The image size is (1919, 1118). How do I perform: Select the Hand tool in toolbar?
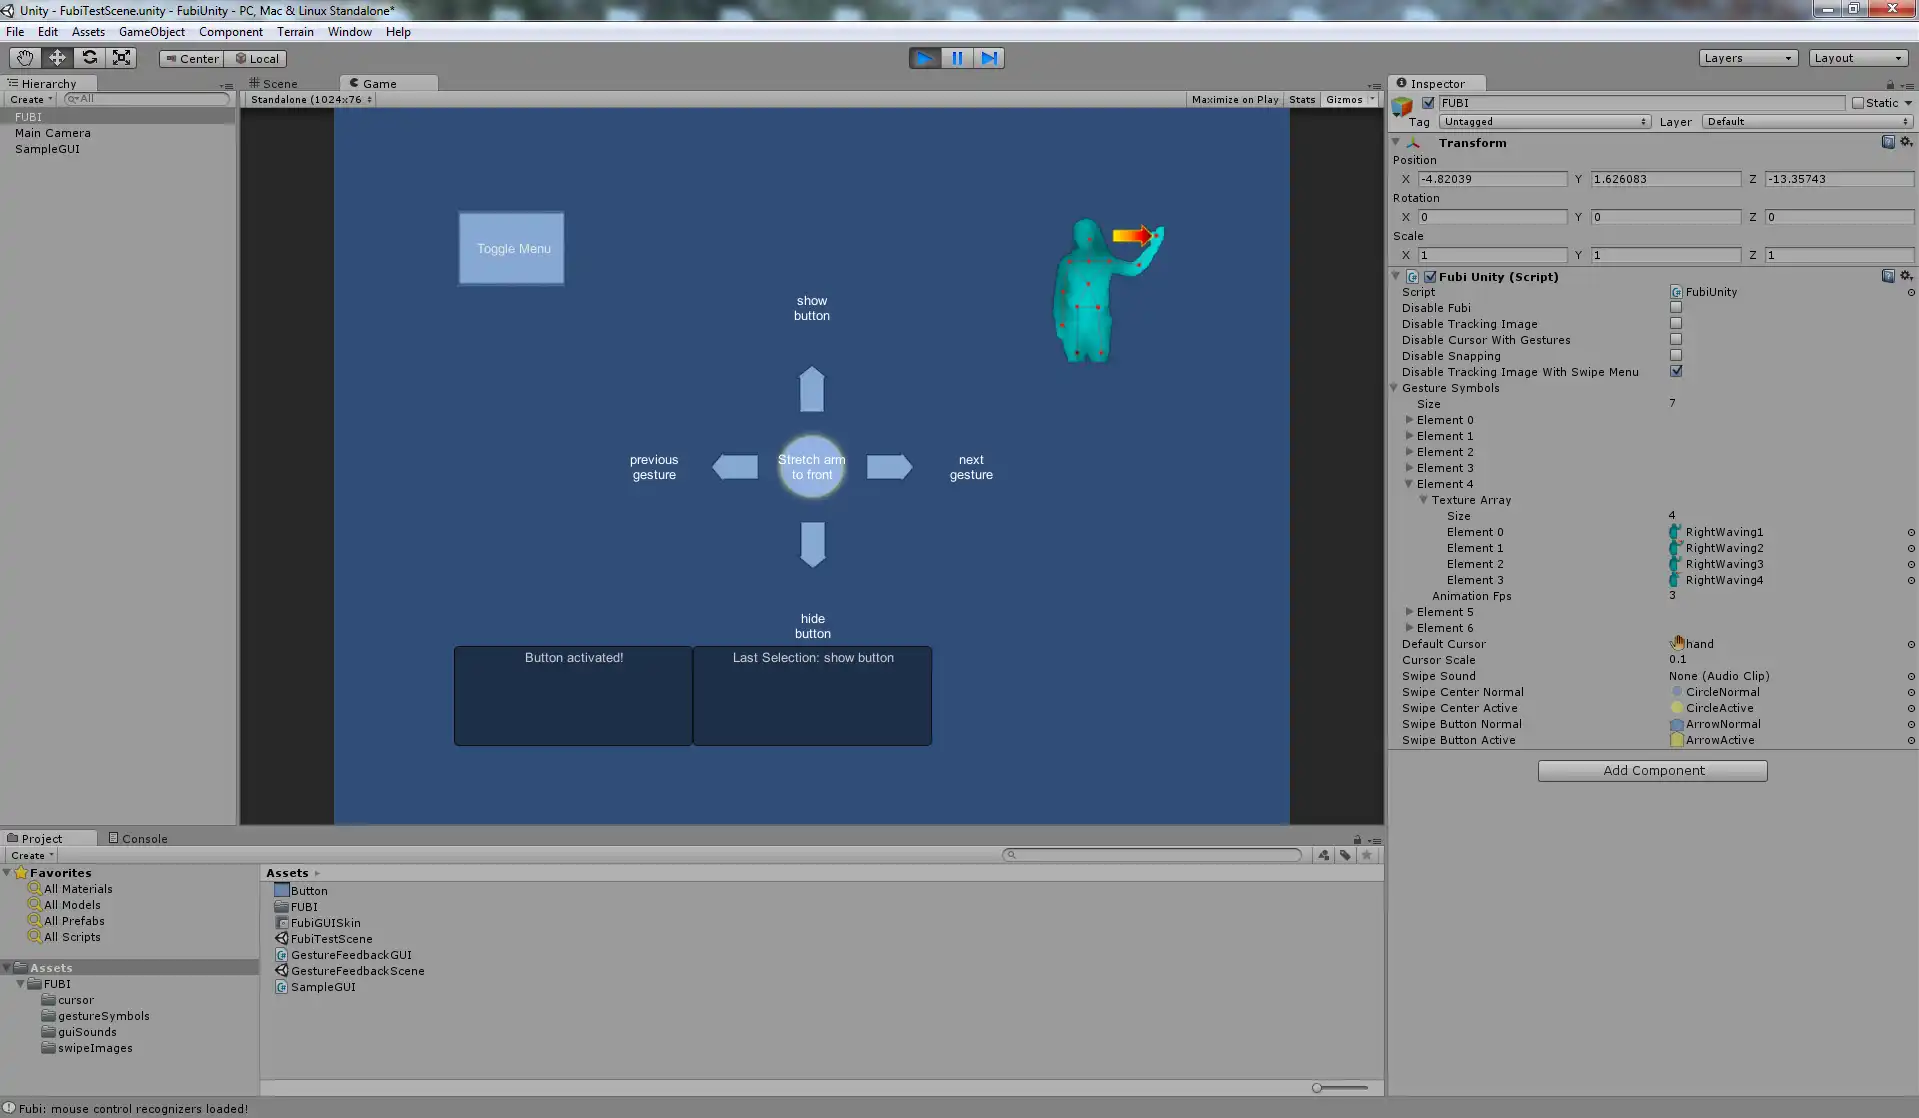click(25, 58)
